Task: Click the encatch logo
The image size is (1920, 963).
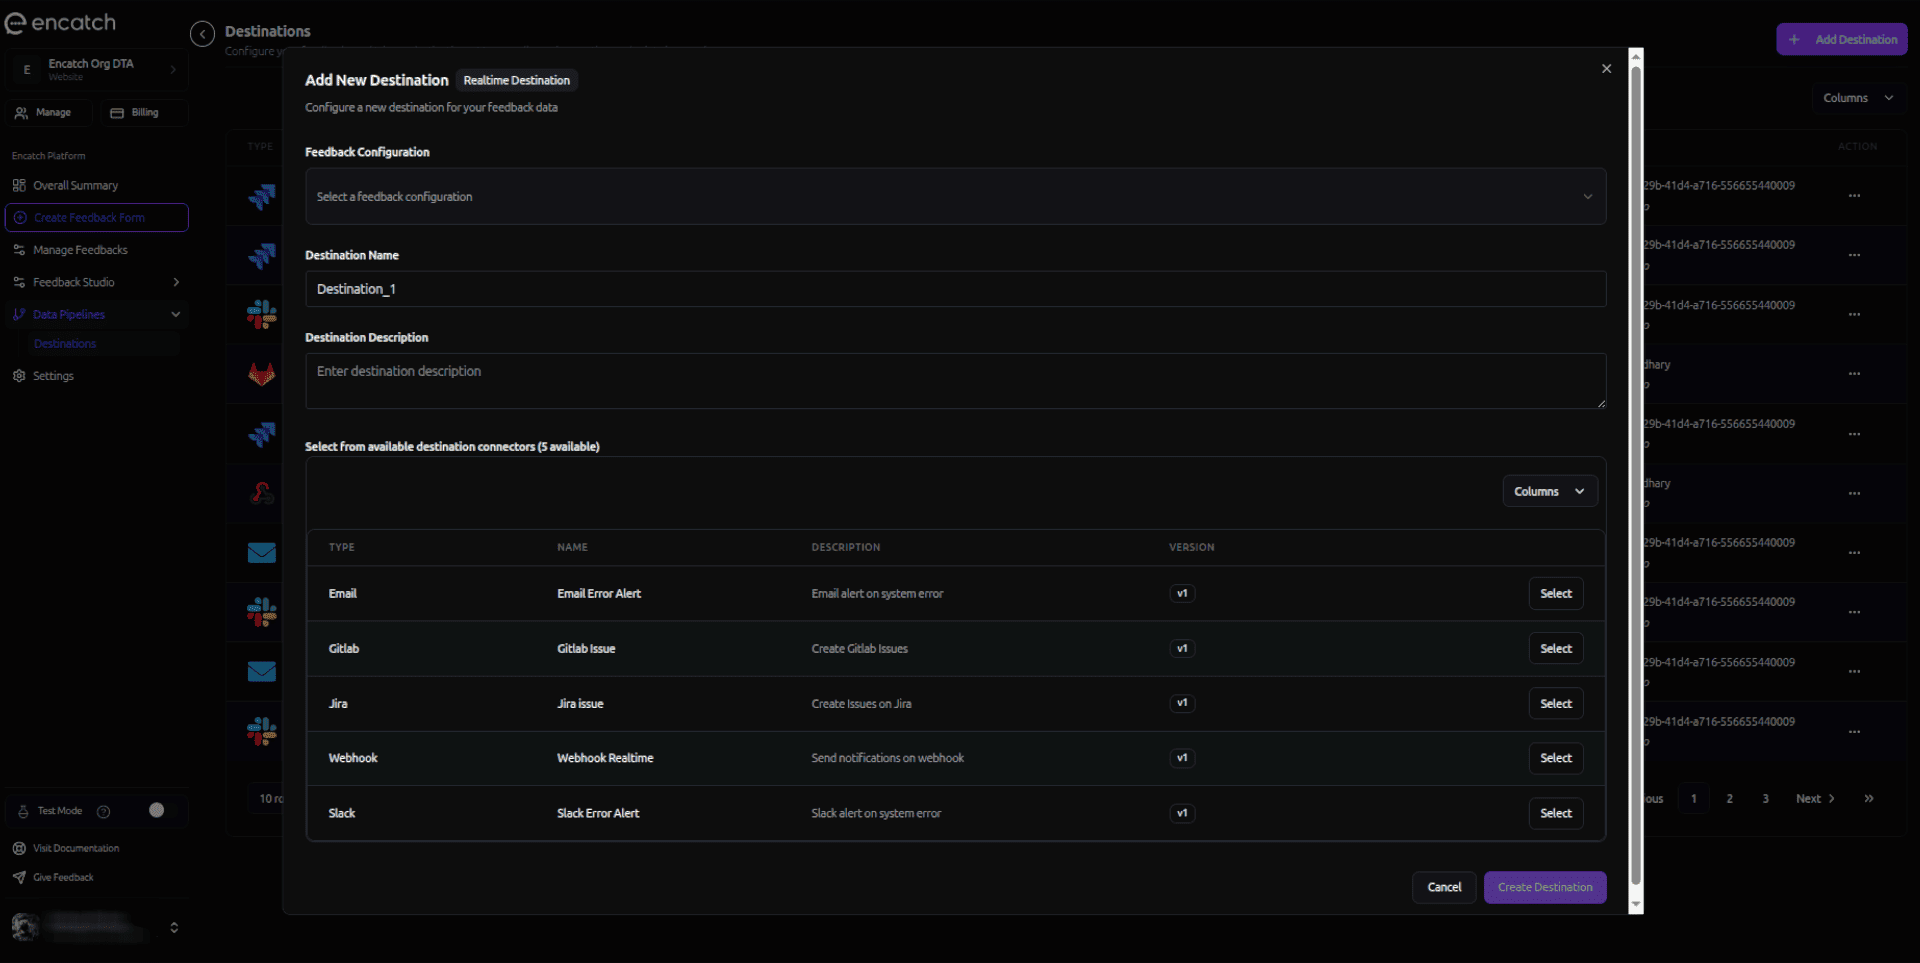Action: [60, 22]
